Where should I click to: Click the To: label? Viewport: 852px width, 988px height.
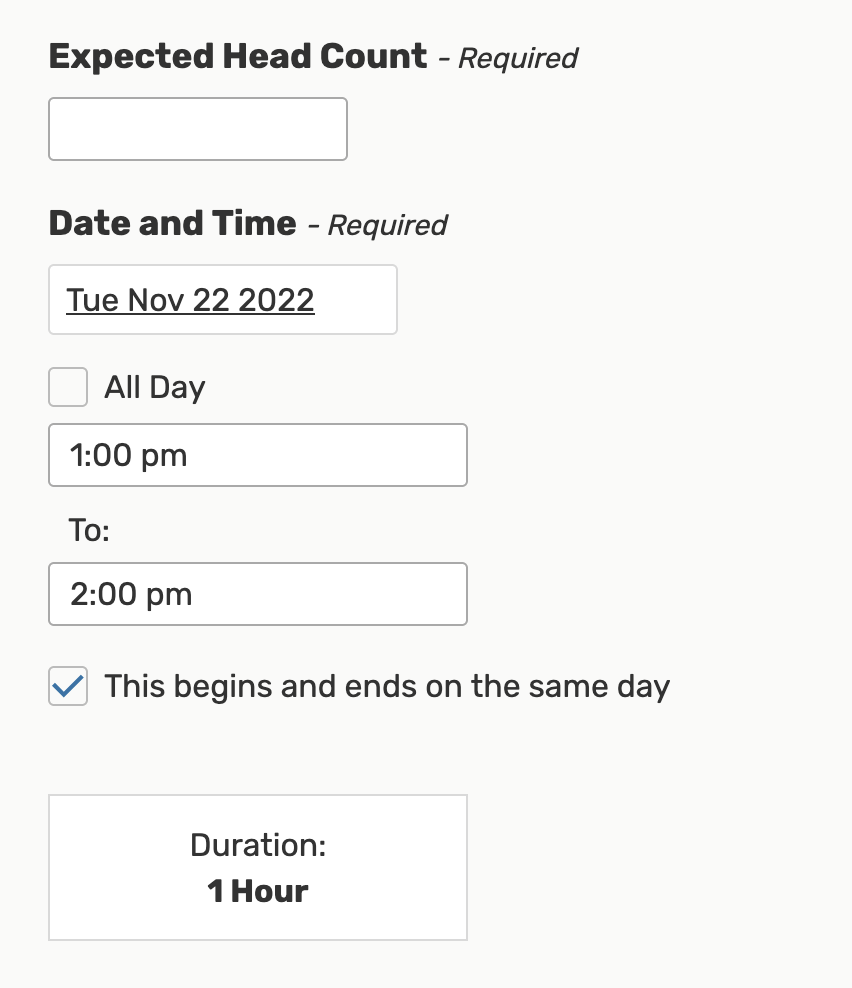click(89, 530)
